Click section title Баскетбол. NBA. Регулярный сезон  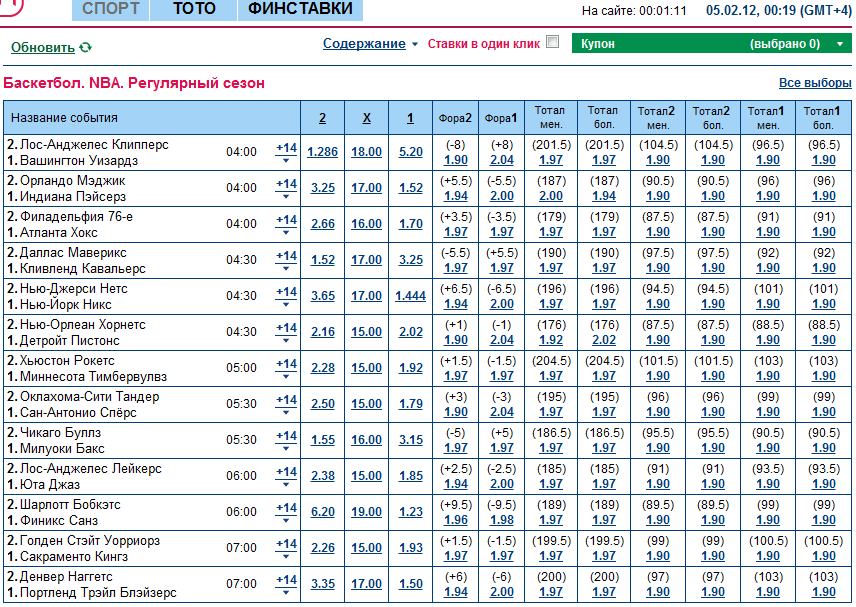pos(134,84)
